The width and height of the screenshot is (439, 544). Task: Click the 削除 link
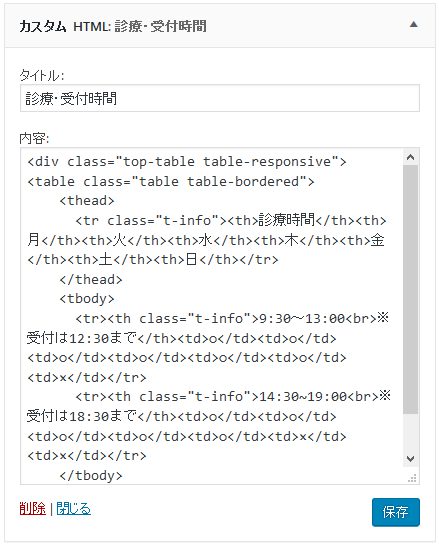pos(33,509)
